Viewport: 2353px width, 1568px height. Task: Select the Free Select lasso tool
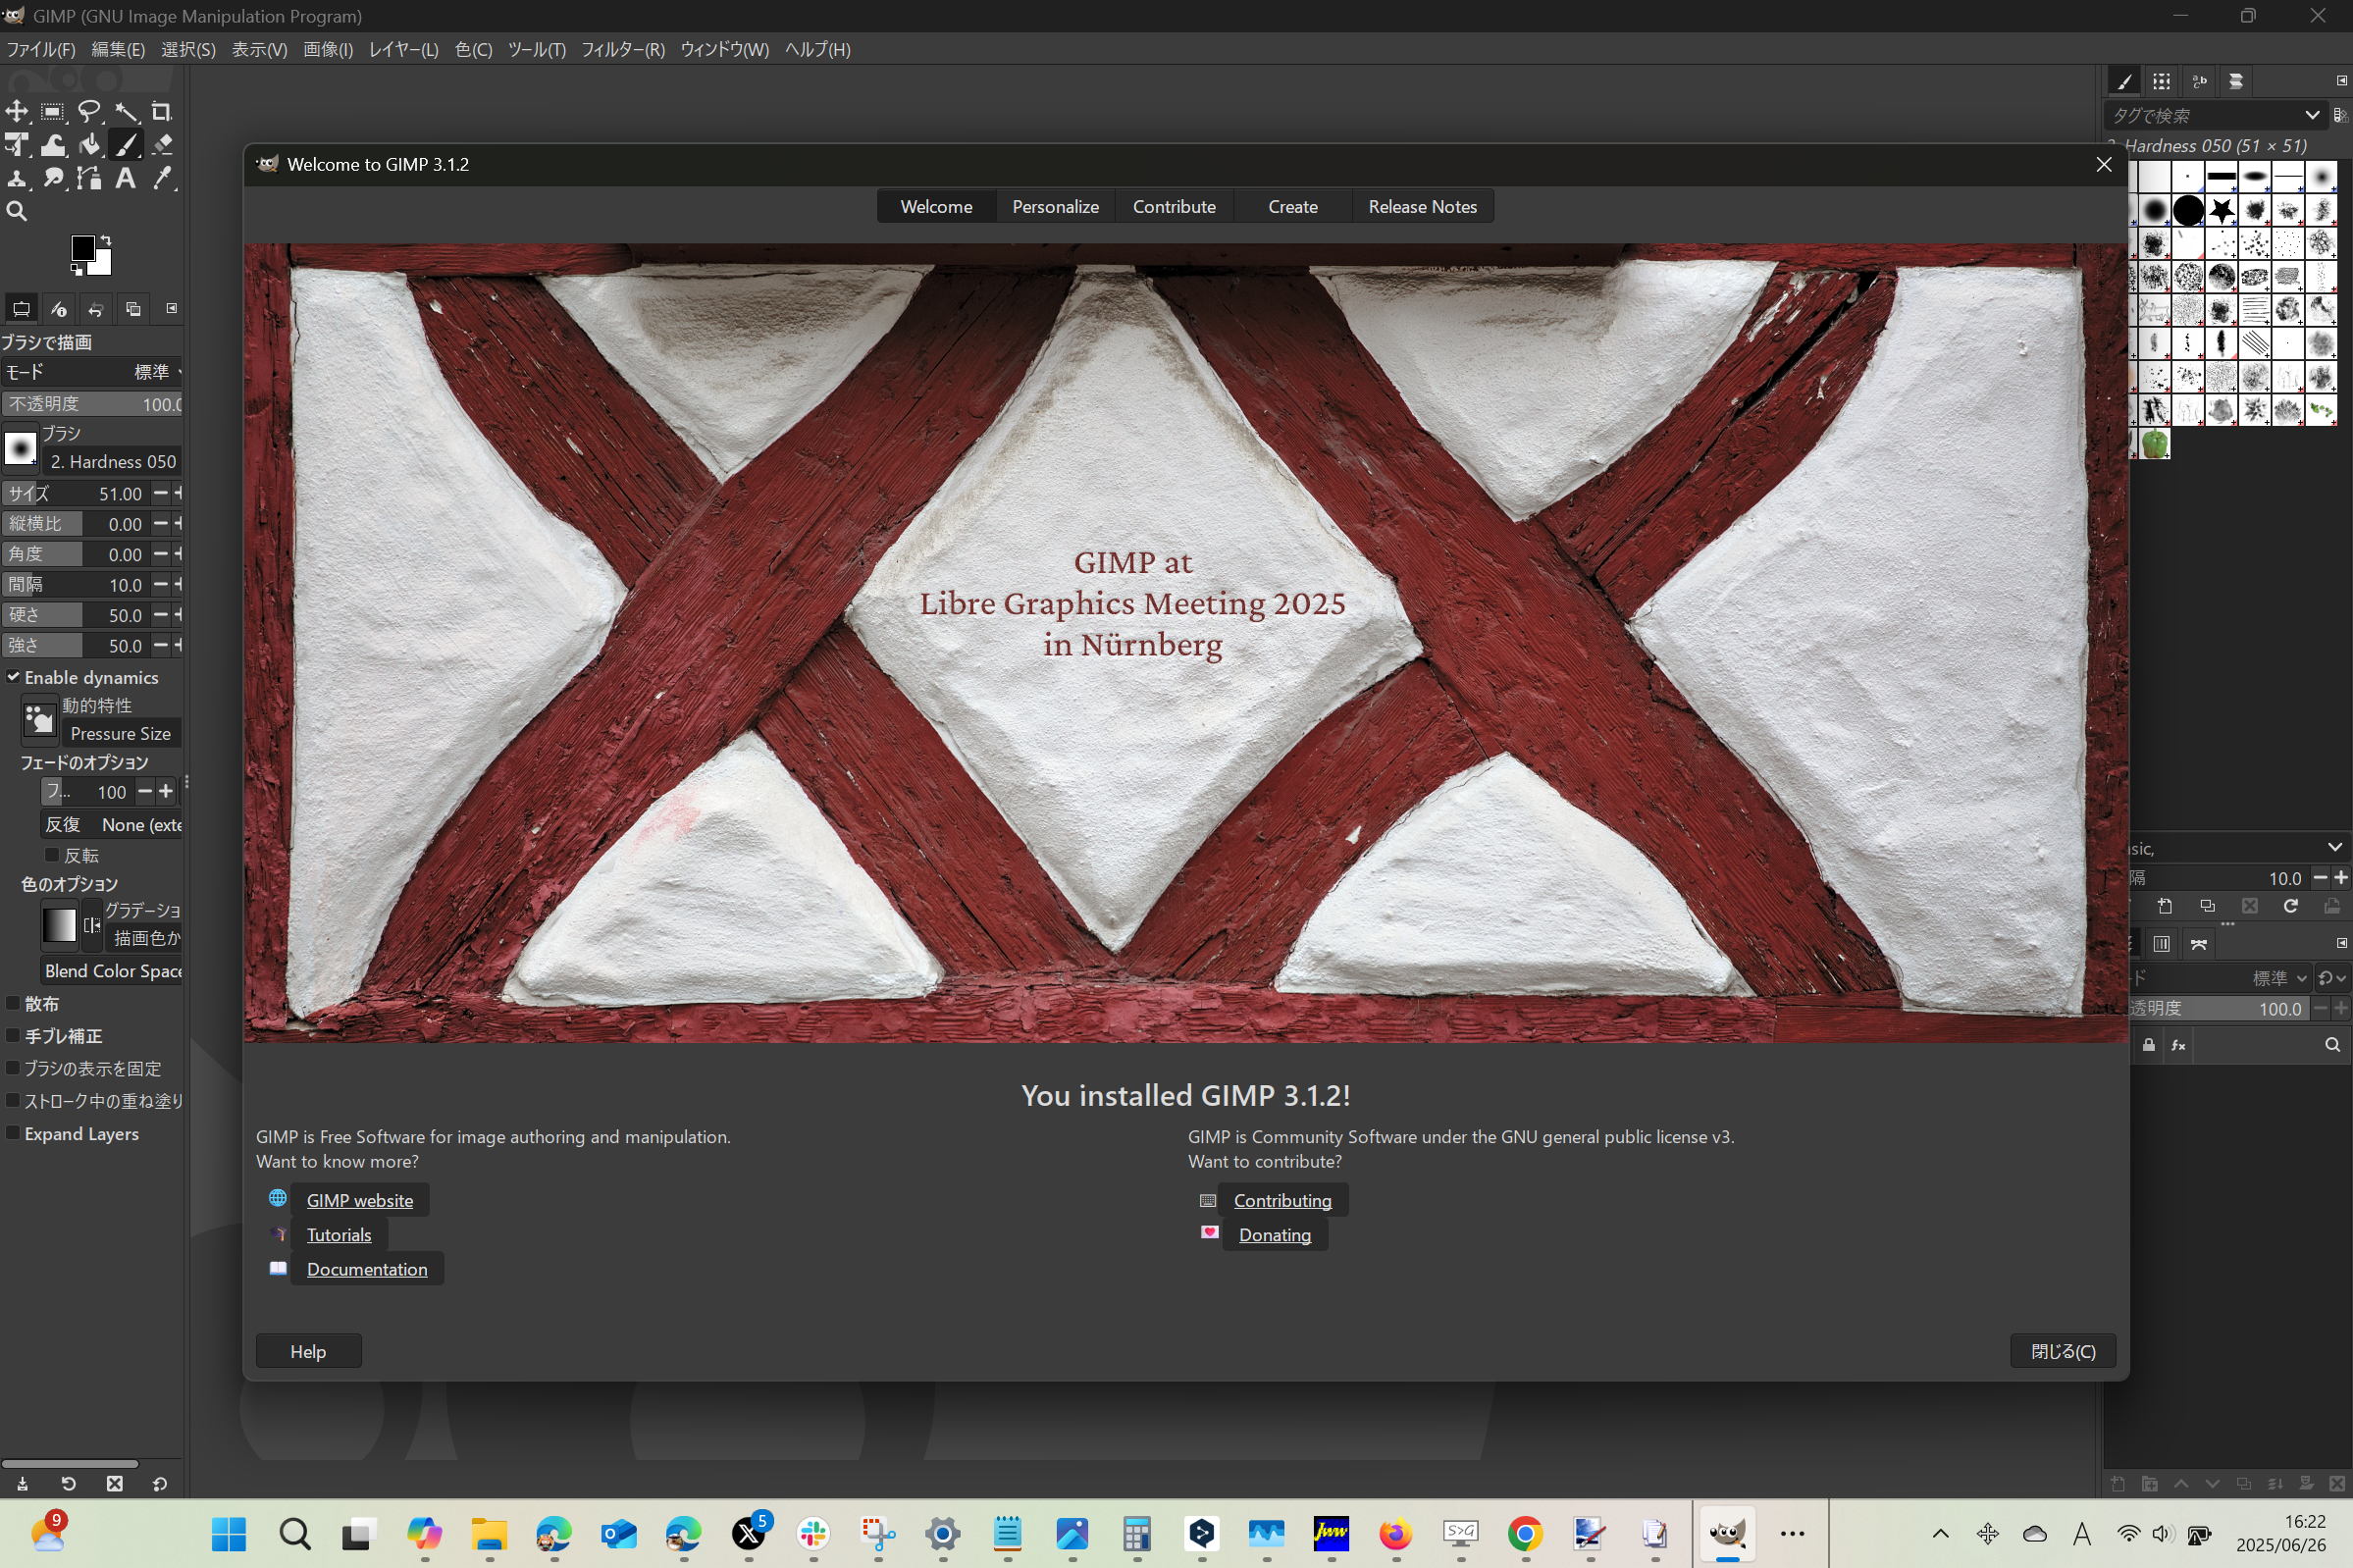click(89, 111)
